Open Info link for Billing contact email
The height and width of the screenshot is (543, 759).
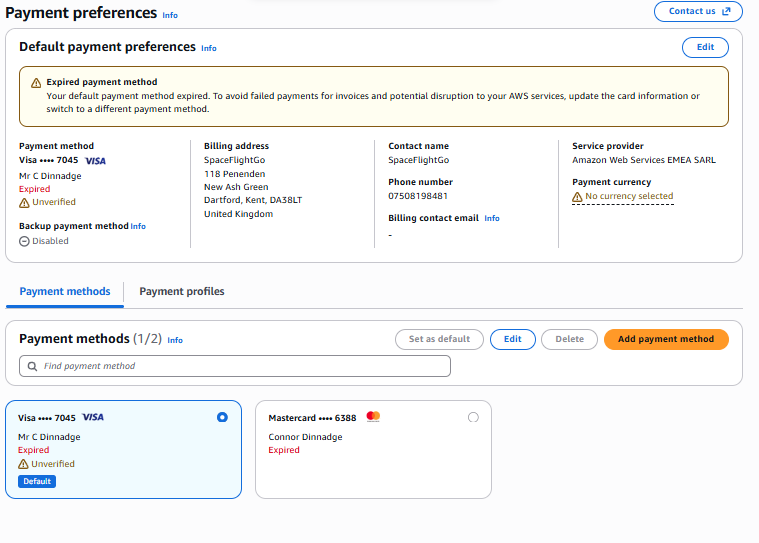point(492,218)
